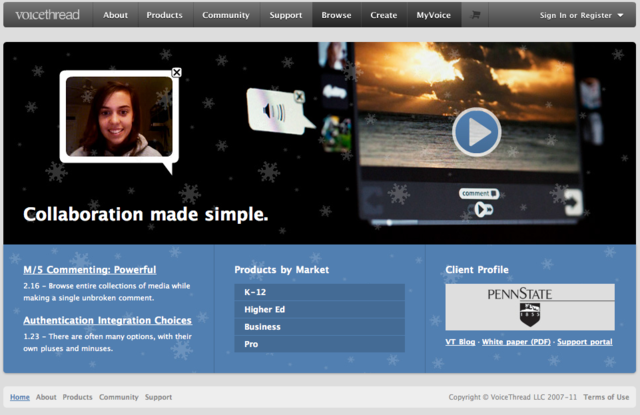Viewport: 640px width, 415px height.
Task: Click the About footer link
Action: tap(46, 397)
